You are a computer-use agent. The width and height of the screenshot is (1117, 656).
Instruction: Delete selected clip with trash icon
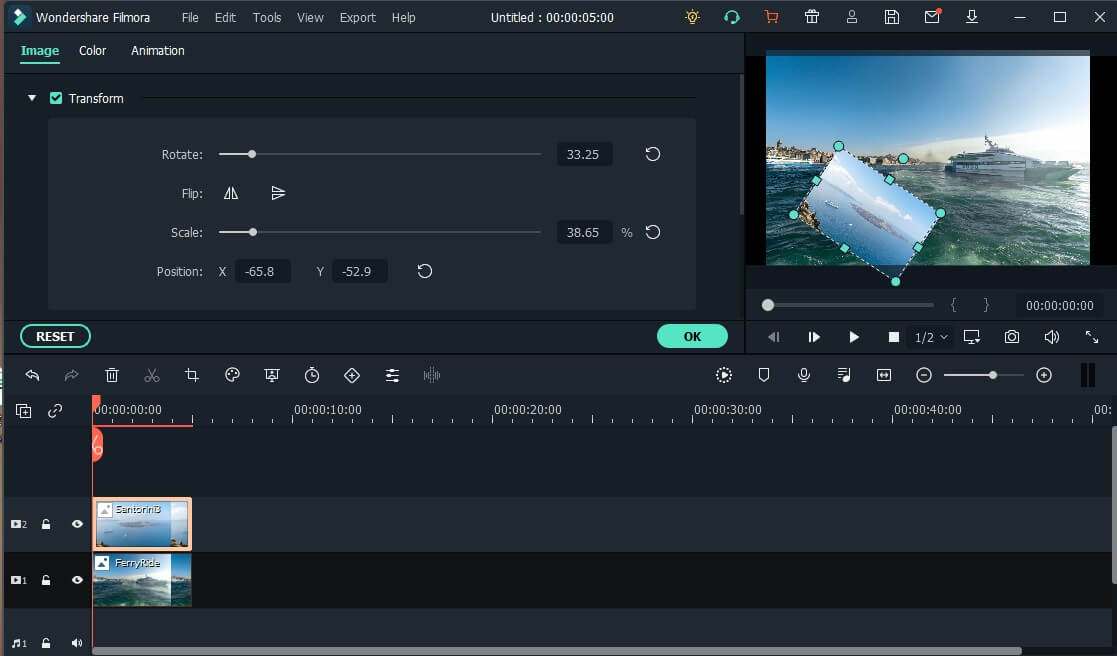(112, 375)
